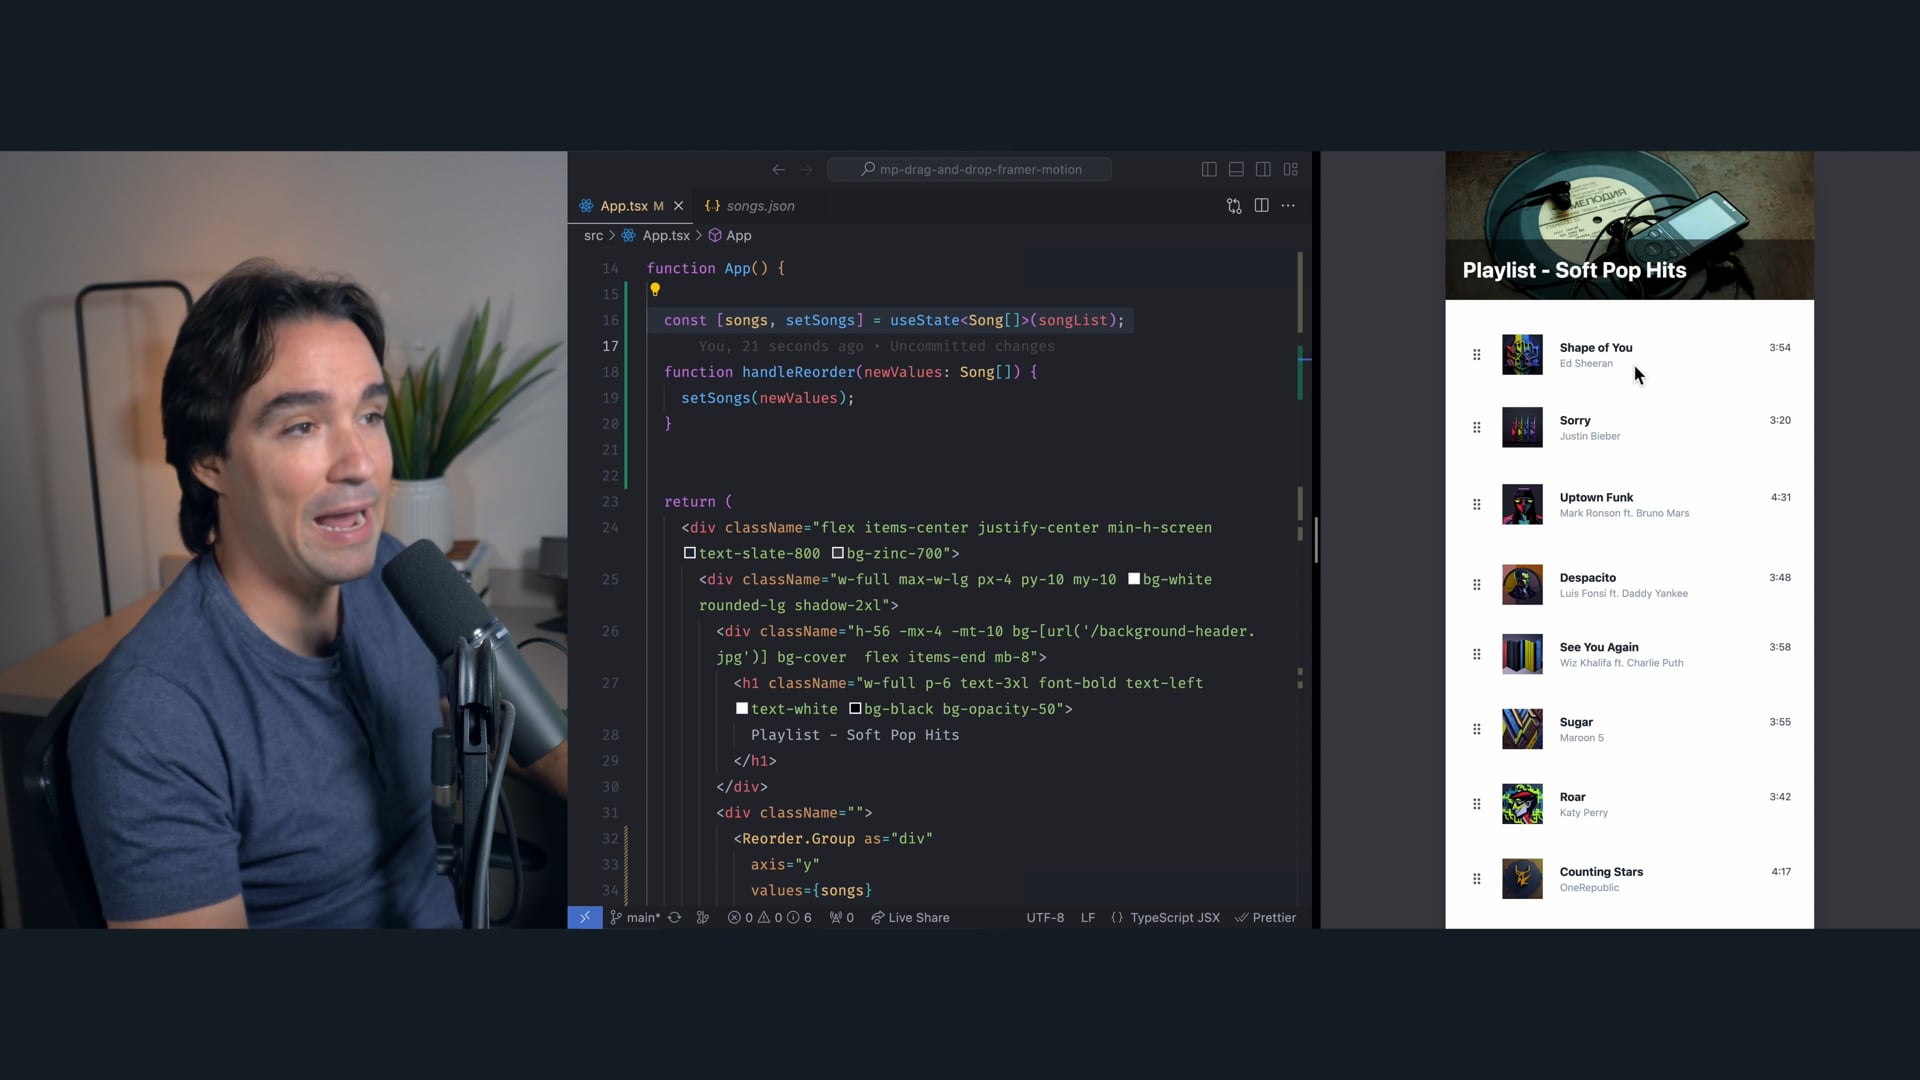Click the remote window indicator in status bar
Image resolution: width=1920 pixels, height=1080 pixels.
pyautogui.click(x=585, y=917)
